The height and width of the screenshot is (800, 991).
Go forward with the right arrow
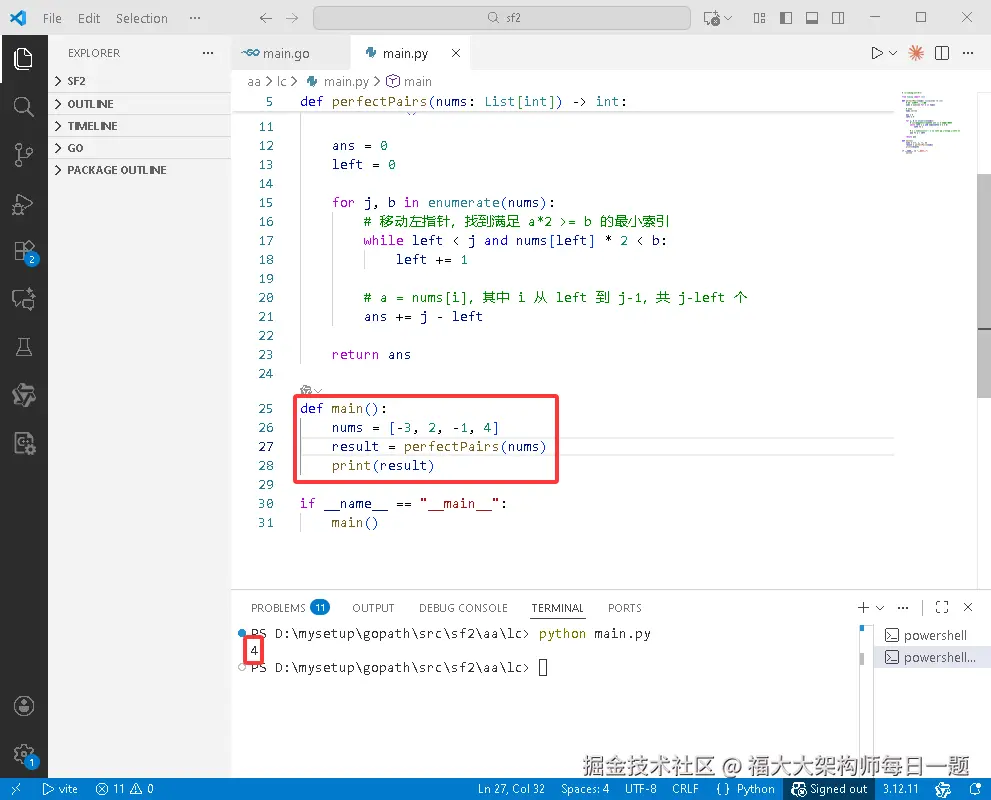tap(291, 18)
